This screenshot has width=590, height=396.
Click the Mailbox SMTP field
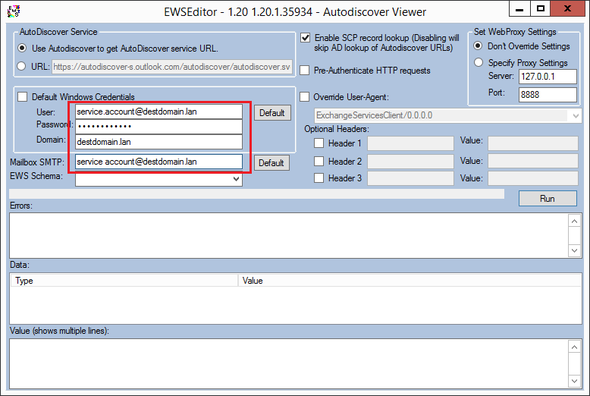pos(159,161)
